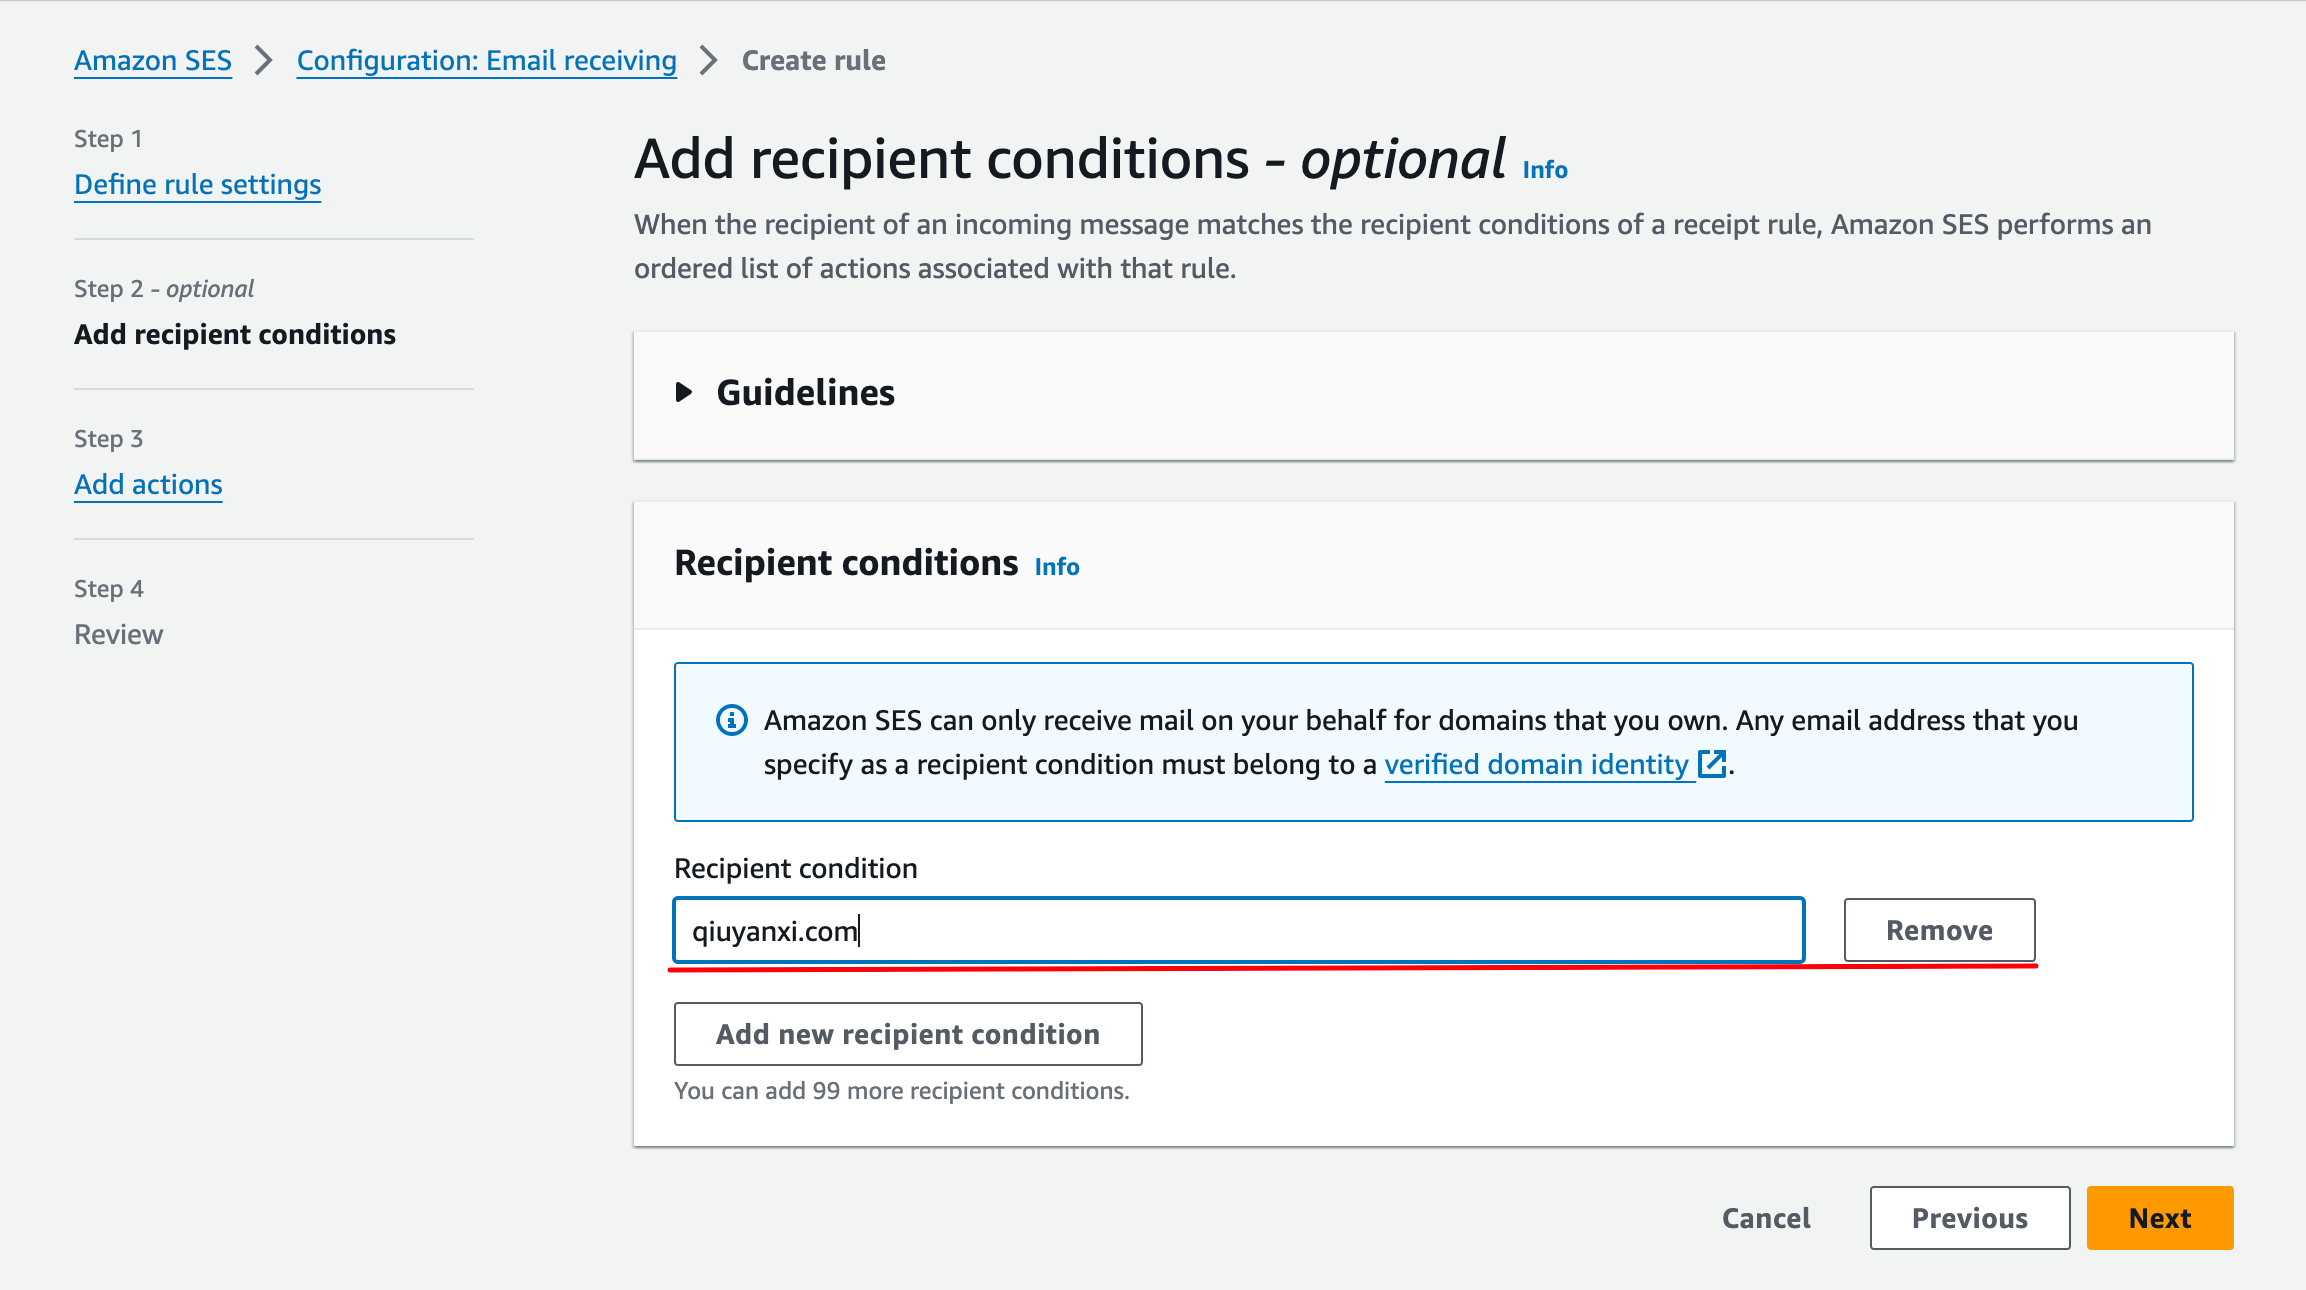Proceed with the orange Next button
The width and height of the screenshot is (2306, 1290).
[x=2160, y=1218]
